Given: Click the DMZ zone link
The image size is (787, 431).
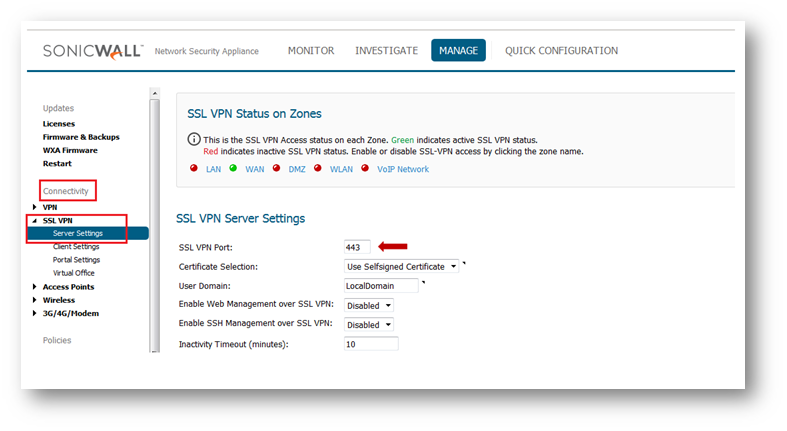Looking at the screenshot, I should click(x=297, y=169).
